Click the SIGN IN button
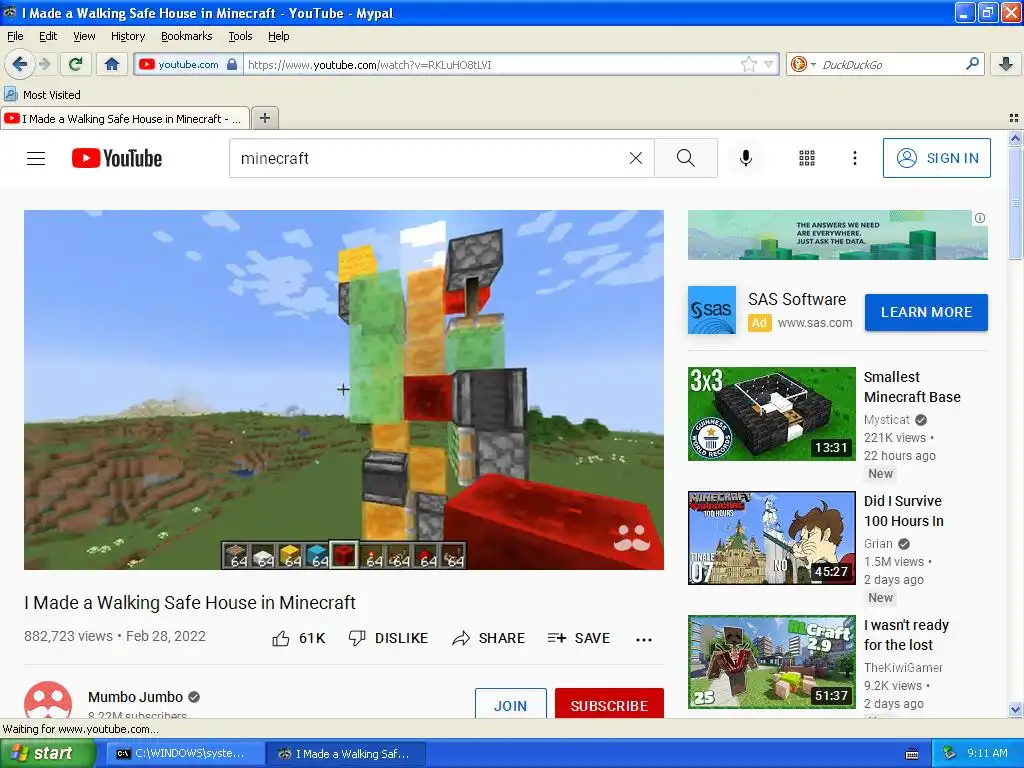1024x768 pixels. pyautogui.click(x=936, y=158)
